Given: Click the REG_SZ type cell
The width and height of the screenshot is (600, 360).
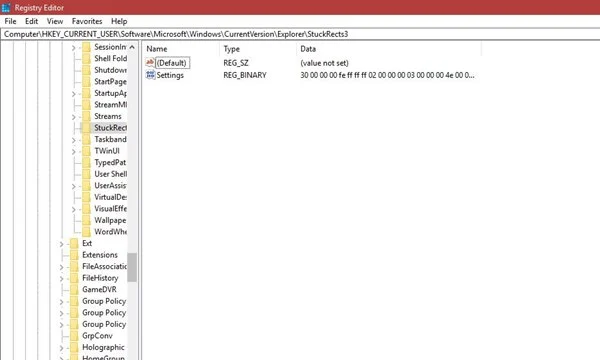Looking at the screenshot, I should [236, 63].
